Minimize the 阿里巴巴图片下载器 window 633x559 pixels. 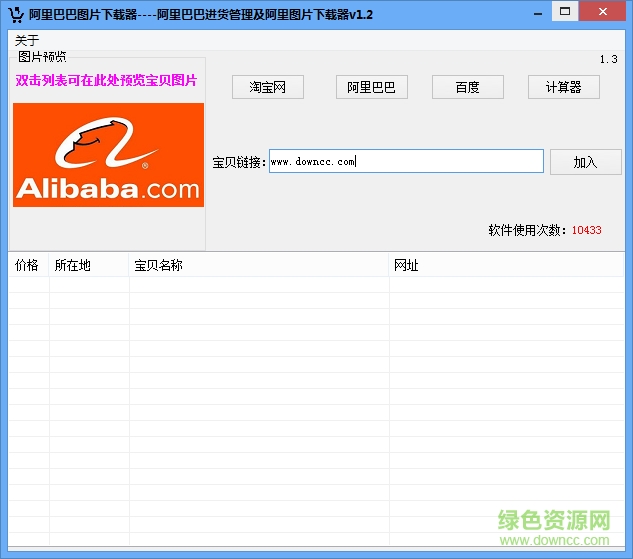click(x=538, y=14)
